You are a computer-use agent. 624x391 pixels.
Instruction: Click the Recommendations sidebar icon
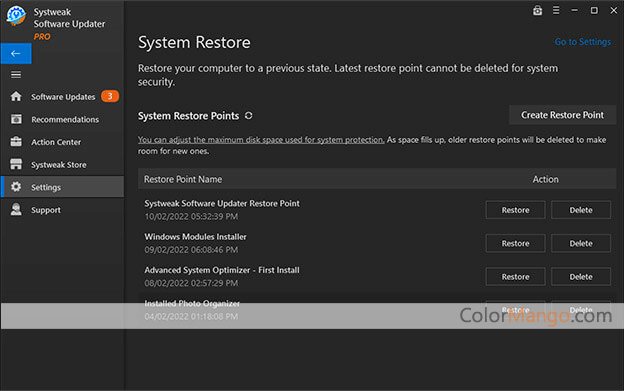(x=16, y=119)
